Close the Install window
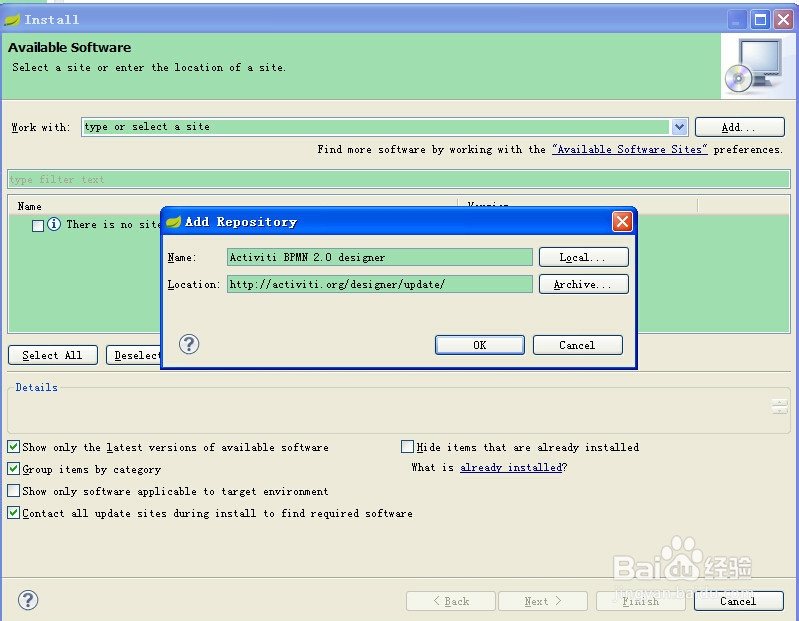799x621 pixels. point(784,20)
